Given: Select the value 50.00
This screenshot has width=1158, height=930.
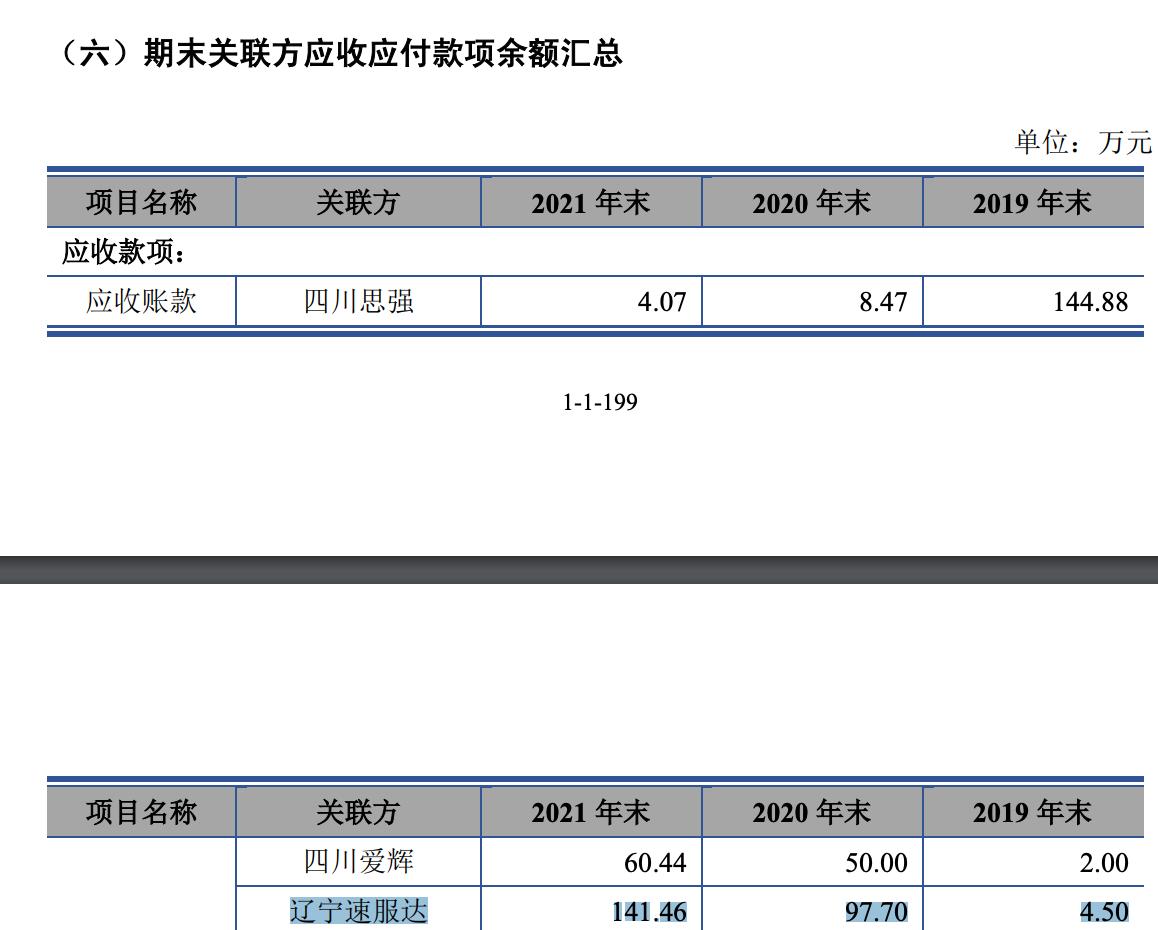Looking at the screenshot, I should point(876,863).
